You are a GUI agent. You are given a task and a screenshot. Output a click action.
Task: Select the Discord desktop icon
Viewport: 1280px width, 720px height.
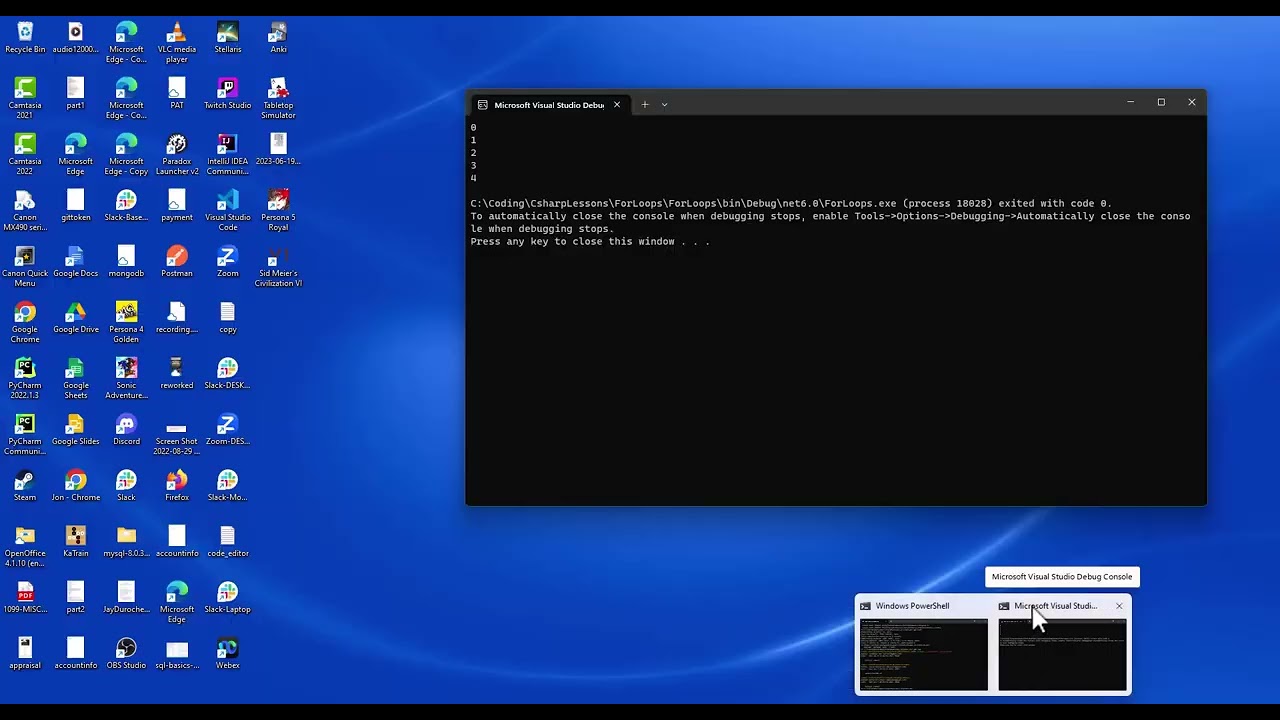[126, 430]
